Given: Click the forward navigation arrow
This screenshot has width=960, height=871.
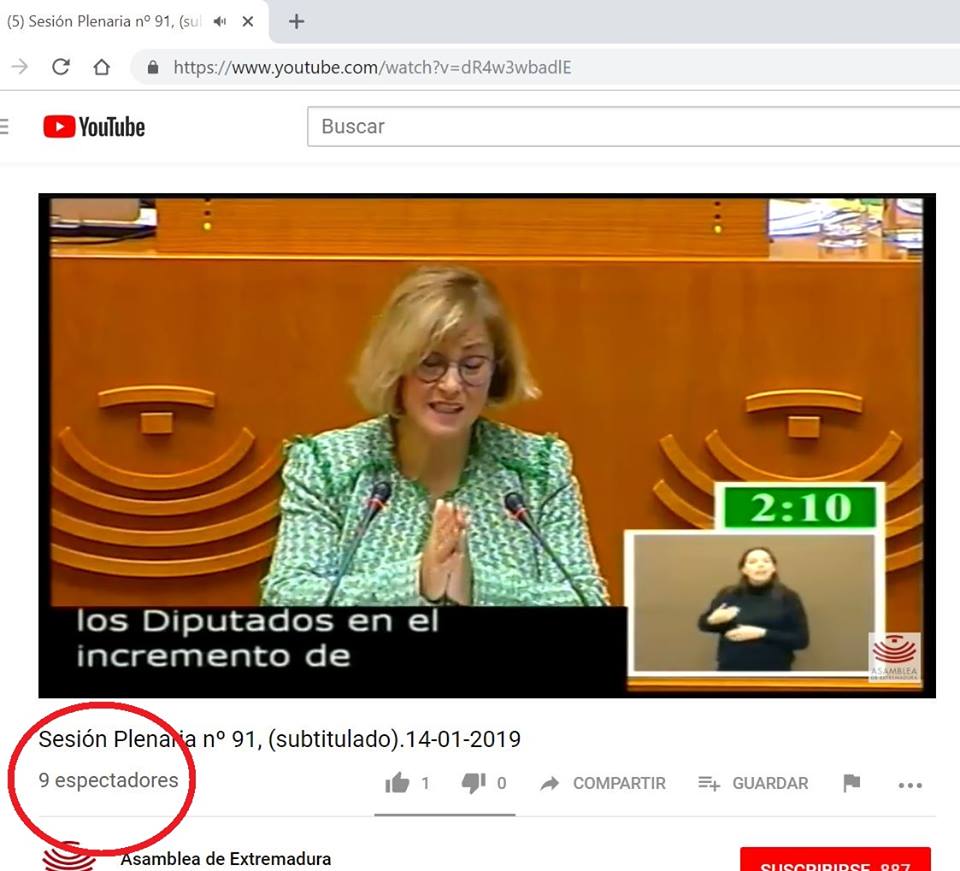Looking at the screenshot, I should click(20, 66).
